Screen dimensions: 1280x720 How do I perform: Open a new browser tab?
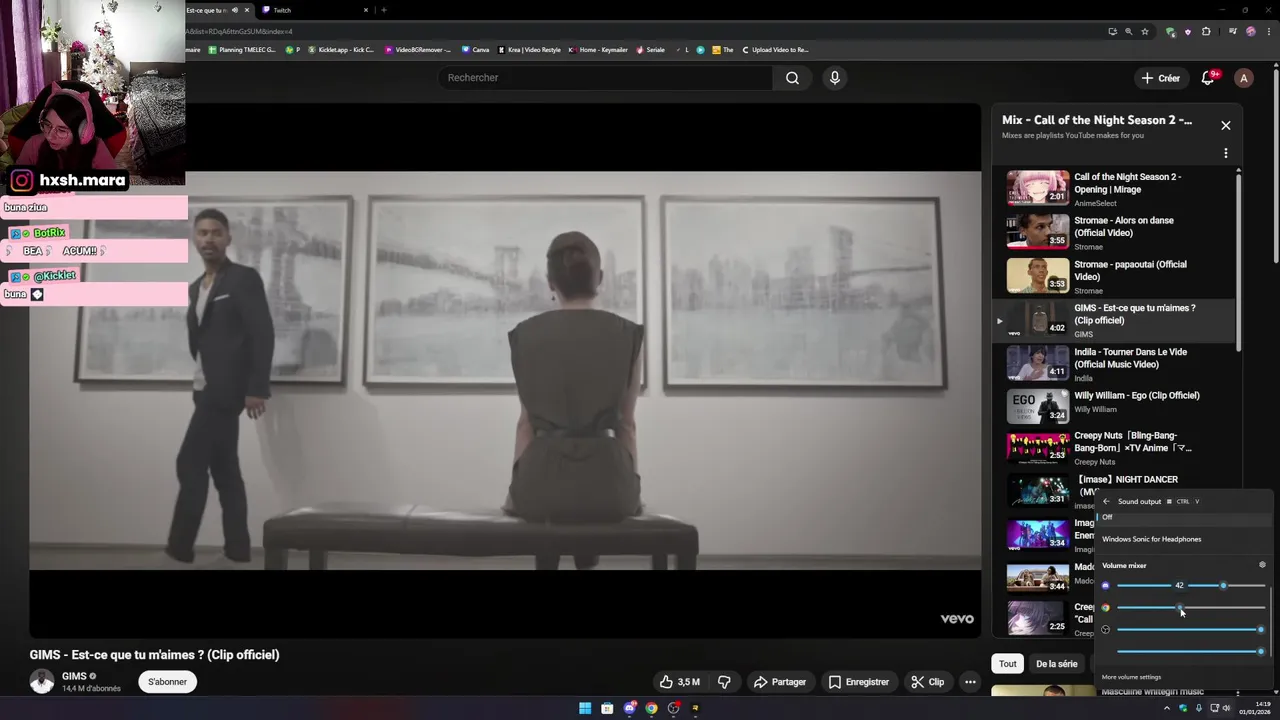click(384, 10)
